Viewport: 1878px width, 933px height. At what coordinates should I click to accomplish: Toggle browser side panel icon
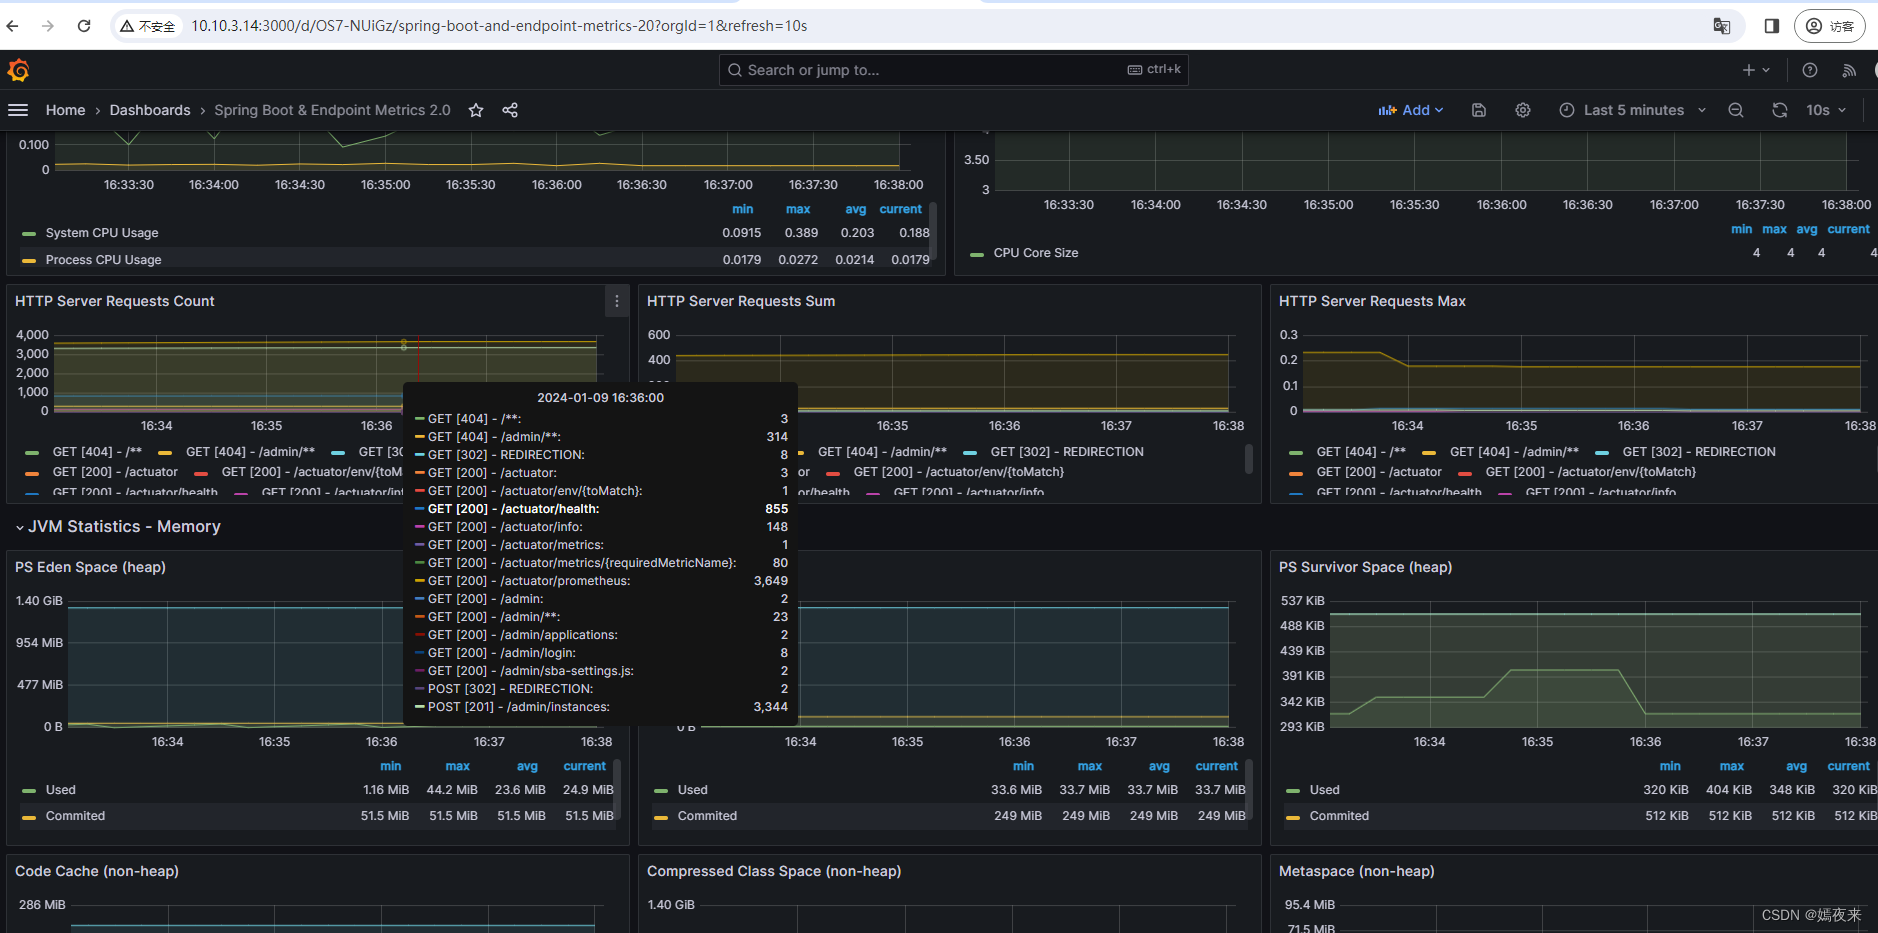click(x=1772, y=26)
